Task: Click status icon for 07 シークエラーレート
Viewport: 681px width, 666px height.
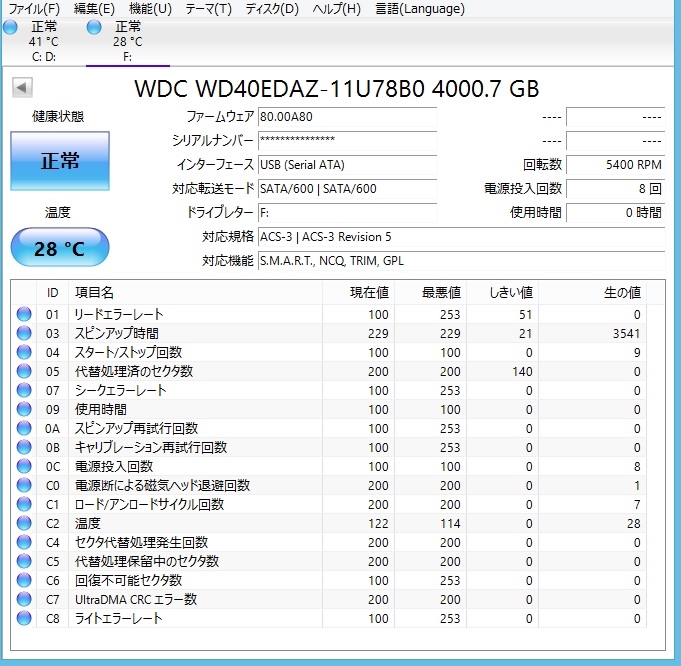Action: 24,390
